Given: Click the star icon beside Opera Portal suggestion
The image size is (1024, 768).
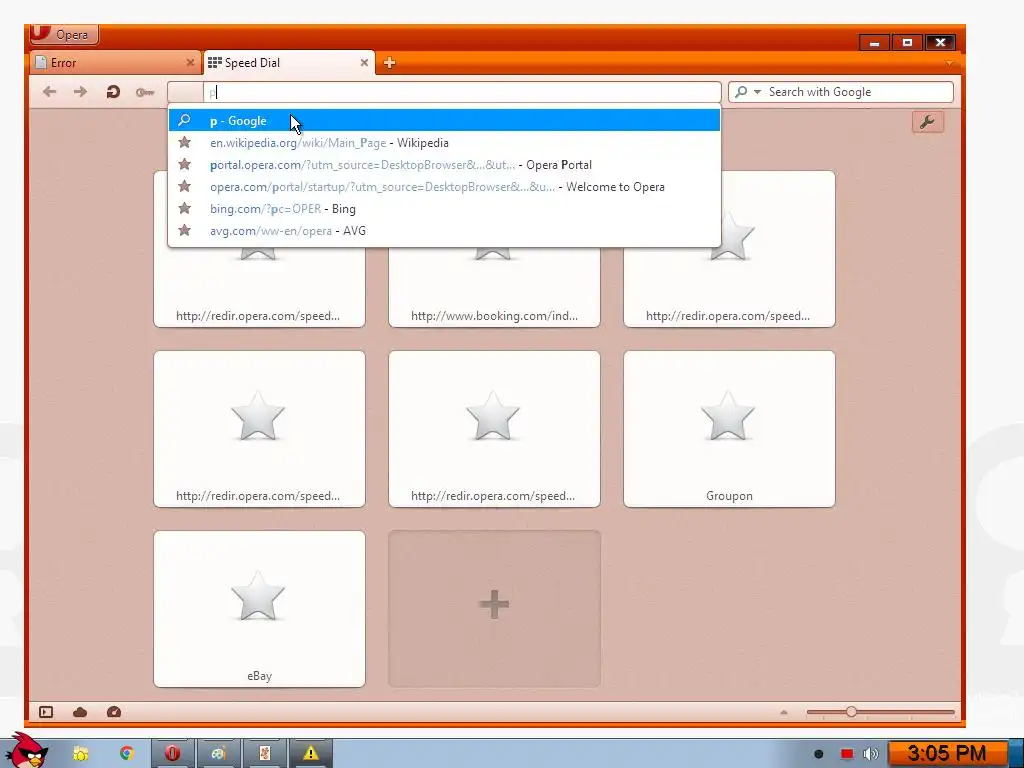Looking at the screenshot, I should click(x=185, y=164).
